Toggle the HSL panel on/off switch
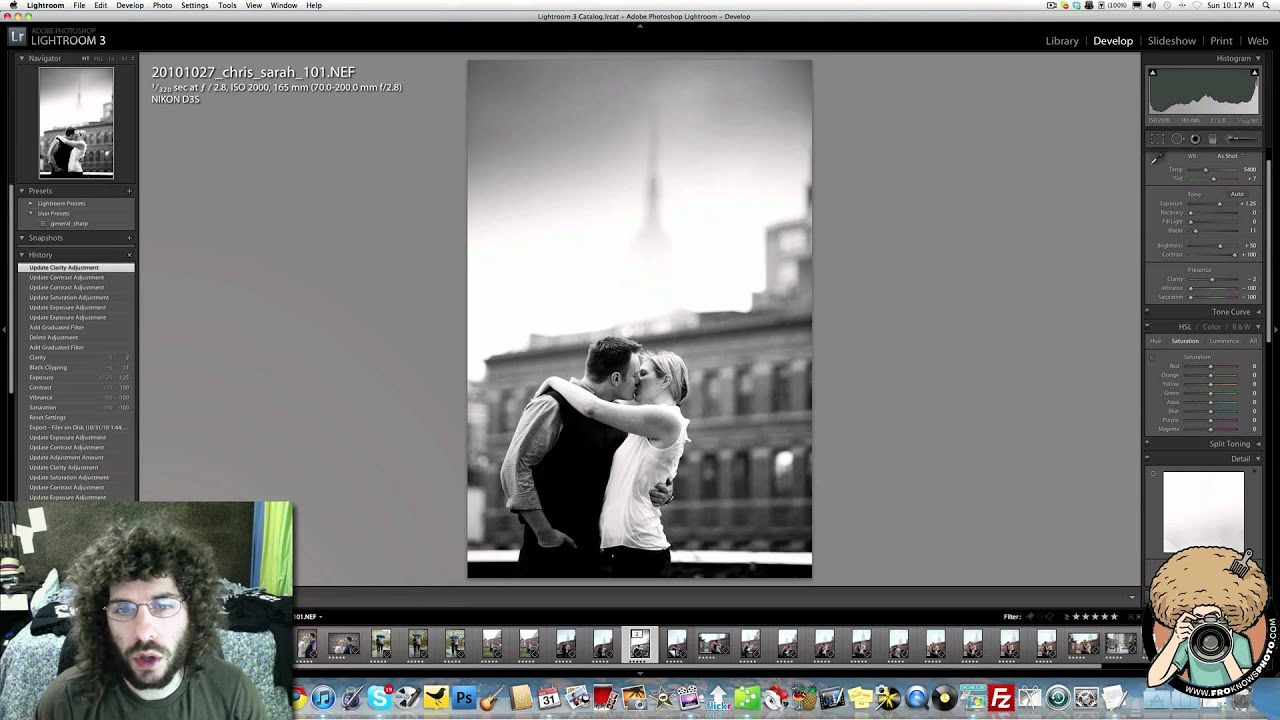 pyautogui.click(x=1148, y=327)
